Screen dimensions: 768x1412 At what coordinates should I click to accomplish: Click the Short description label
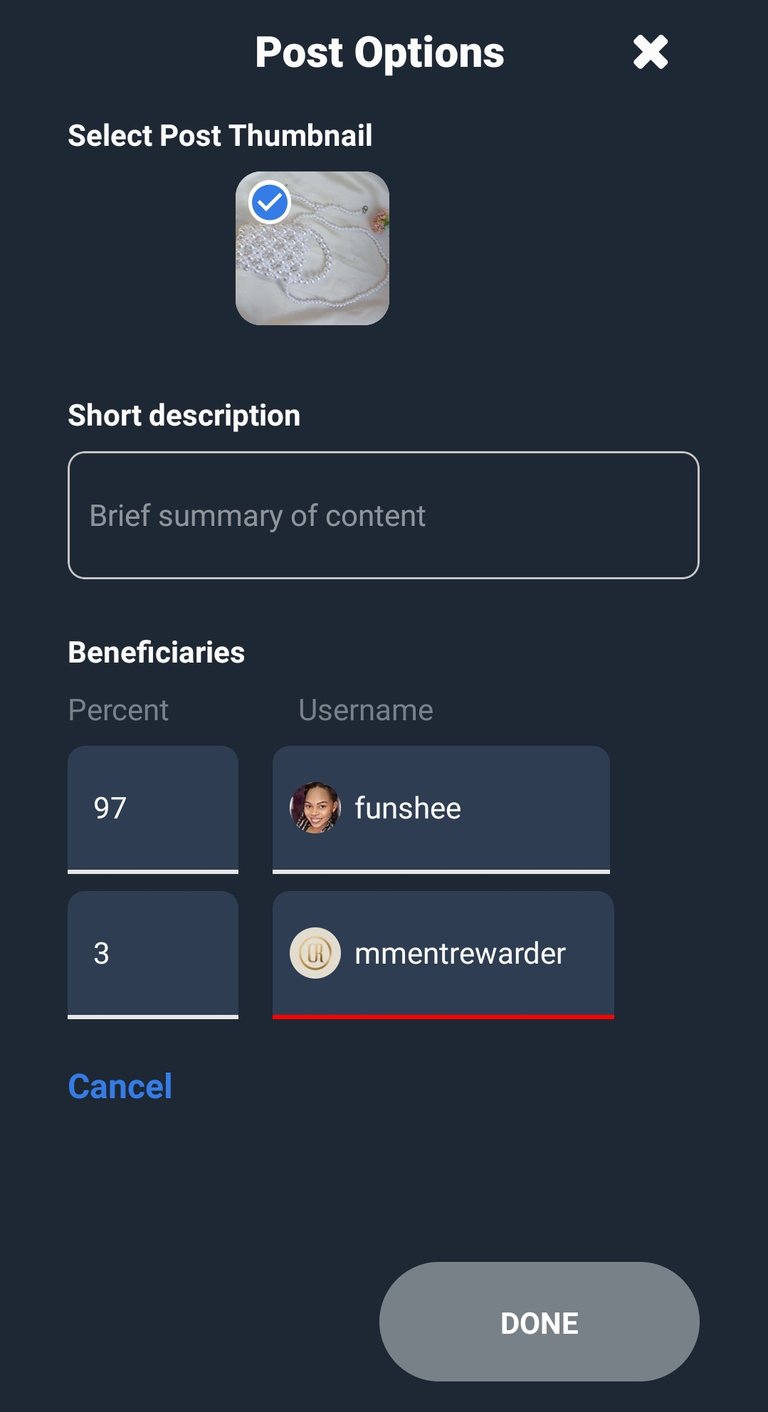pyautogui.click(x=184, y=416)
